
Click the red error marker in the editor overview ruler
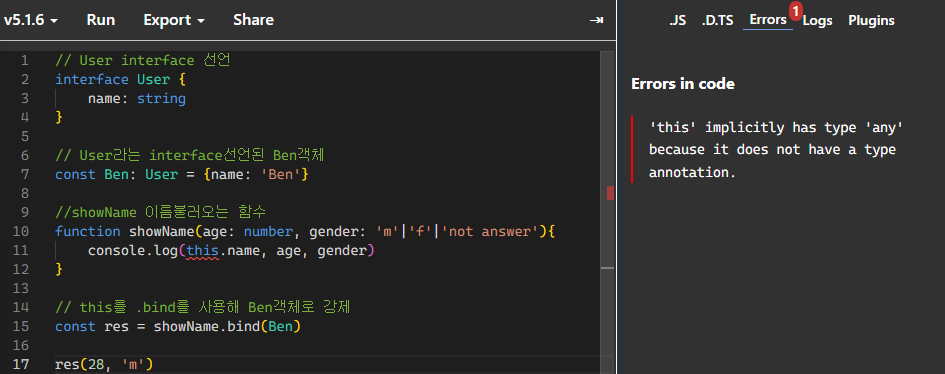(x=611, y=193)
